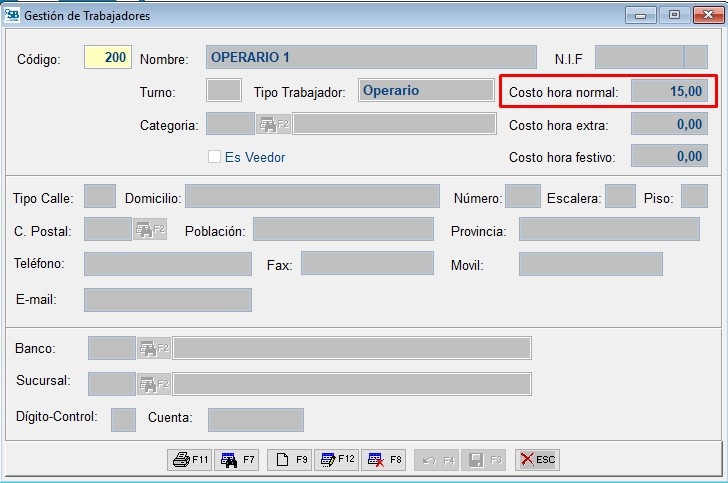The width and height of the screenshot is (728, 483).
Task: Click the edit record F12 button
Action: (336, 460)
